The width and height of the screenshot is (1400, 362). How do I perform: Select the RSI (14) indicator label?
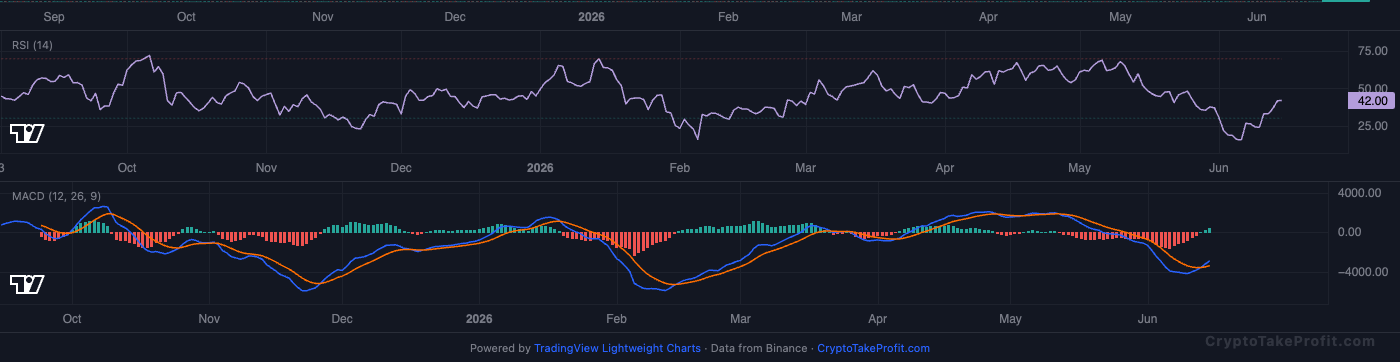pyautogui.click(x=32, y=45)
